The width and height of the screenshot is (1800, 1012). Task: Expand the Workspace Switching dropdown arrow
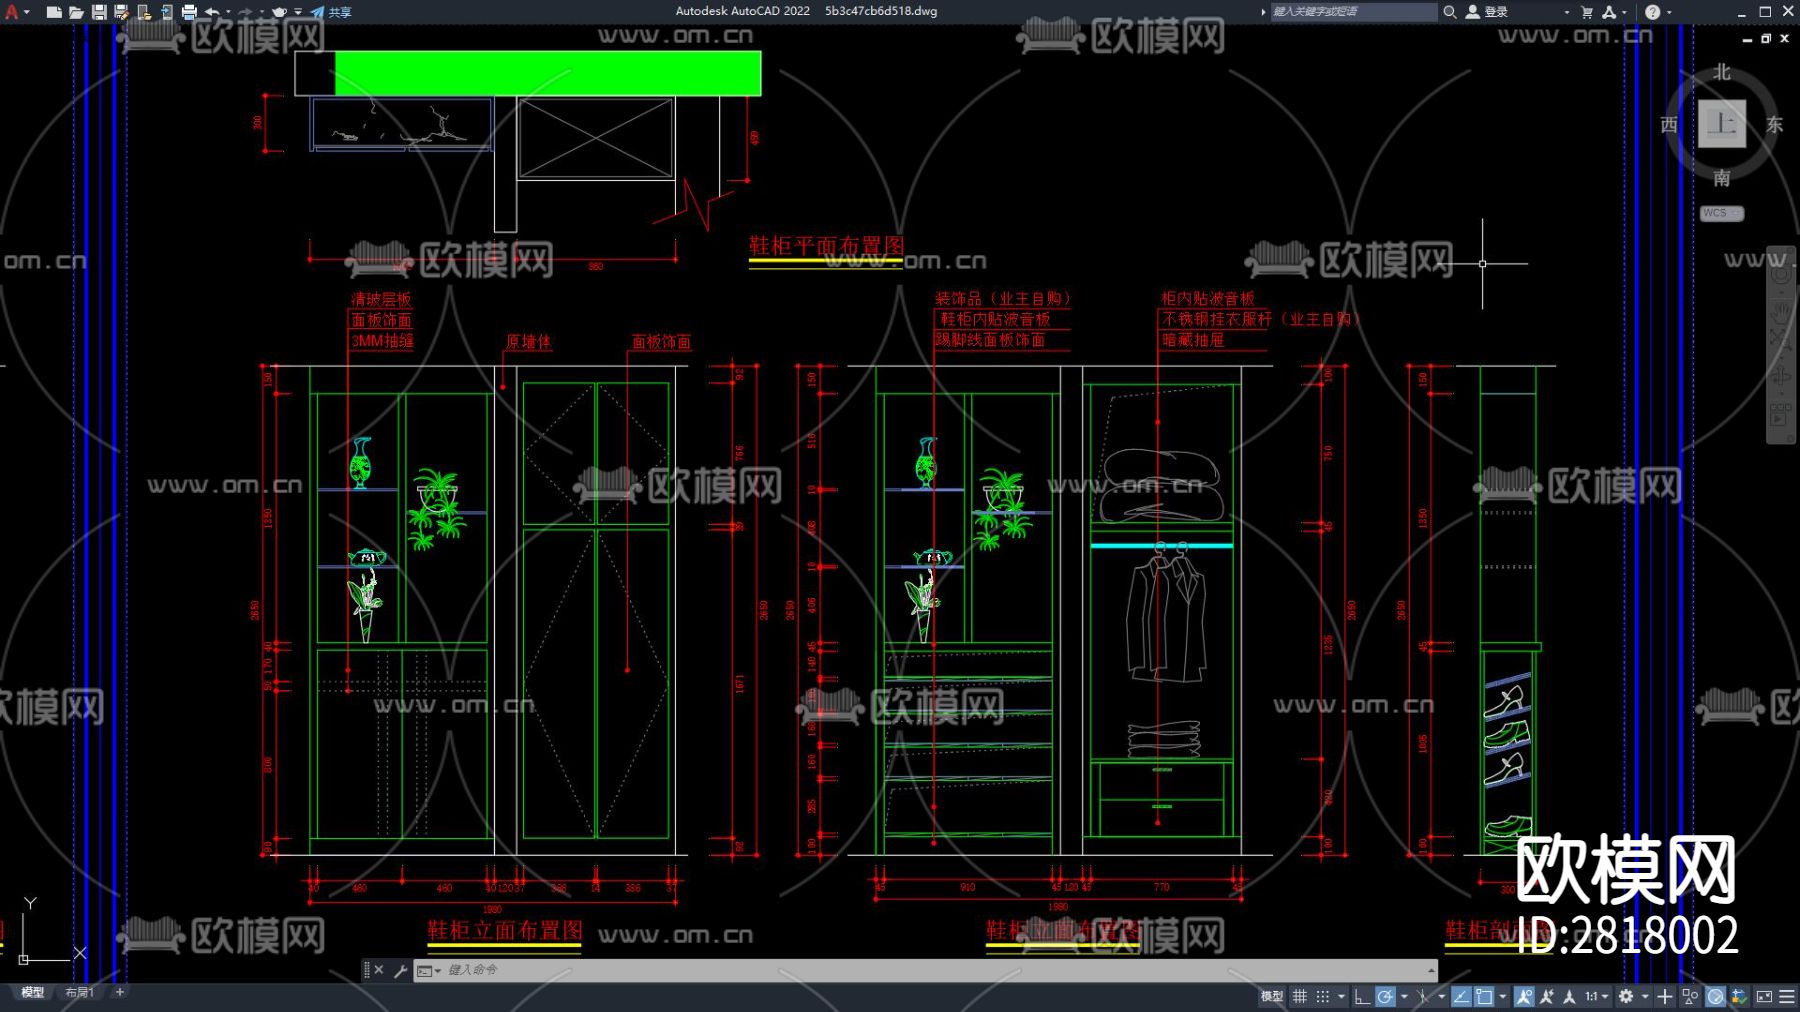(1644, 996)
